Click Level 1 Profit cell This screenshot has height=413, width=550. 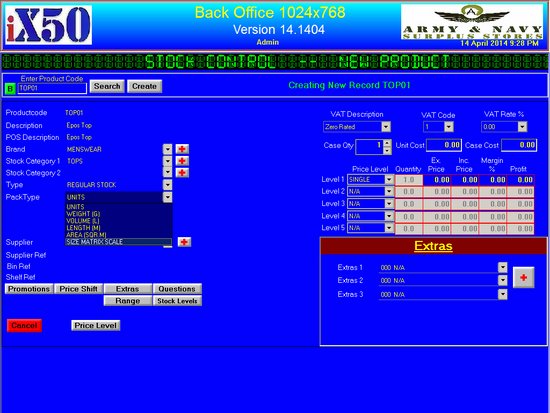pos(521,180)
